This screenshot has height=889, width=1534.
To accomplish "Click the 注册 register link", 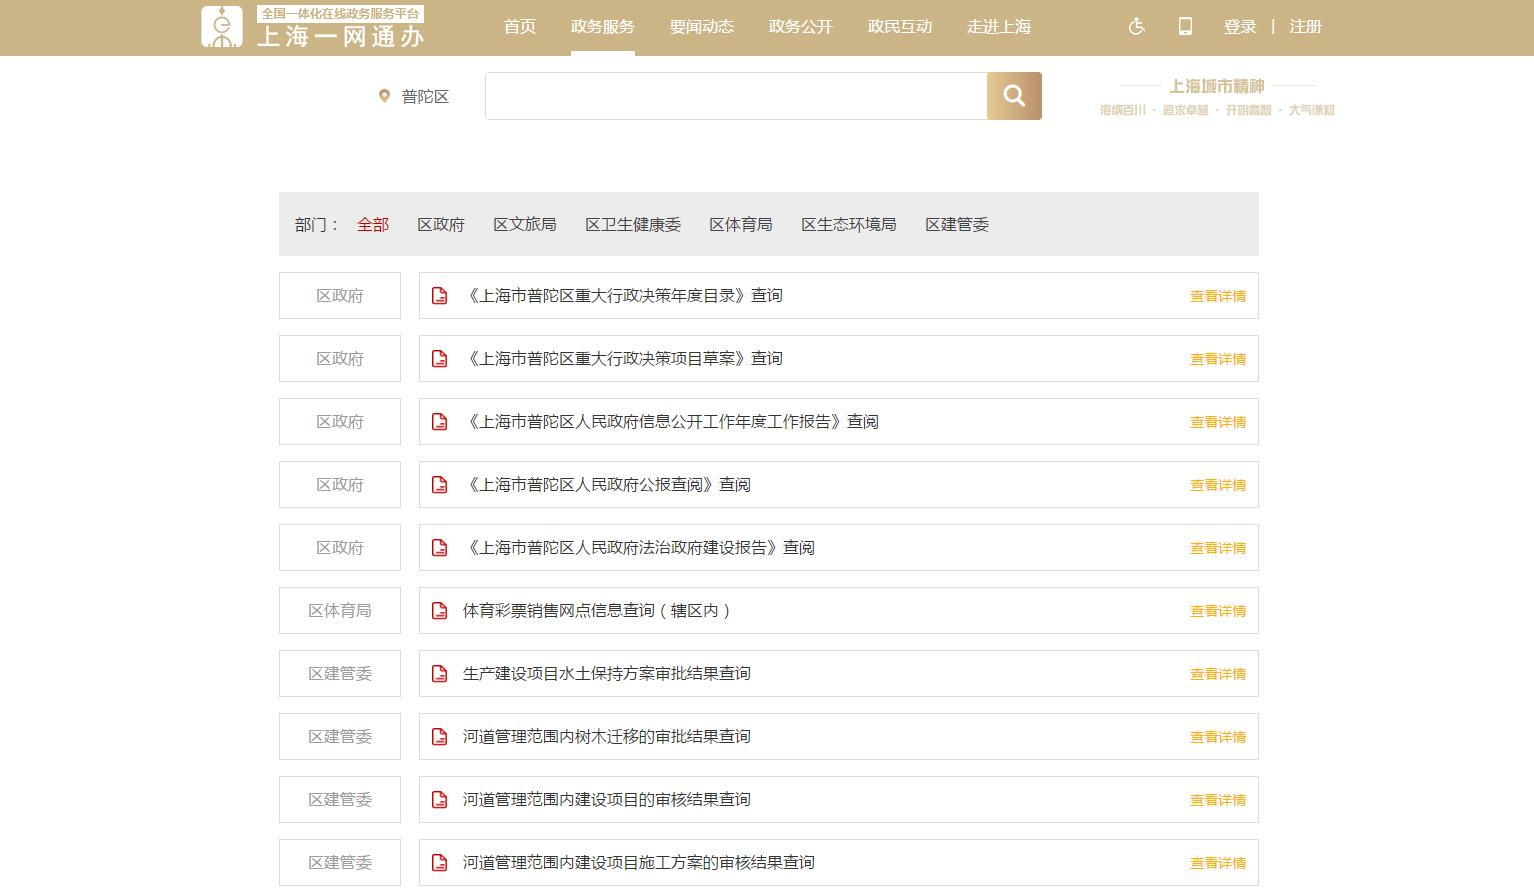I will (x=1305, y=27).
